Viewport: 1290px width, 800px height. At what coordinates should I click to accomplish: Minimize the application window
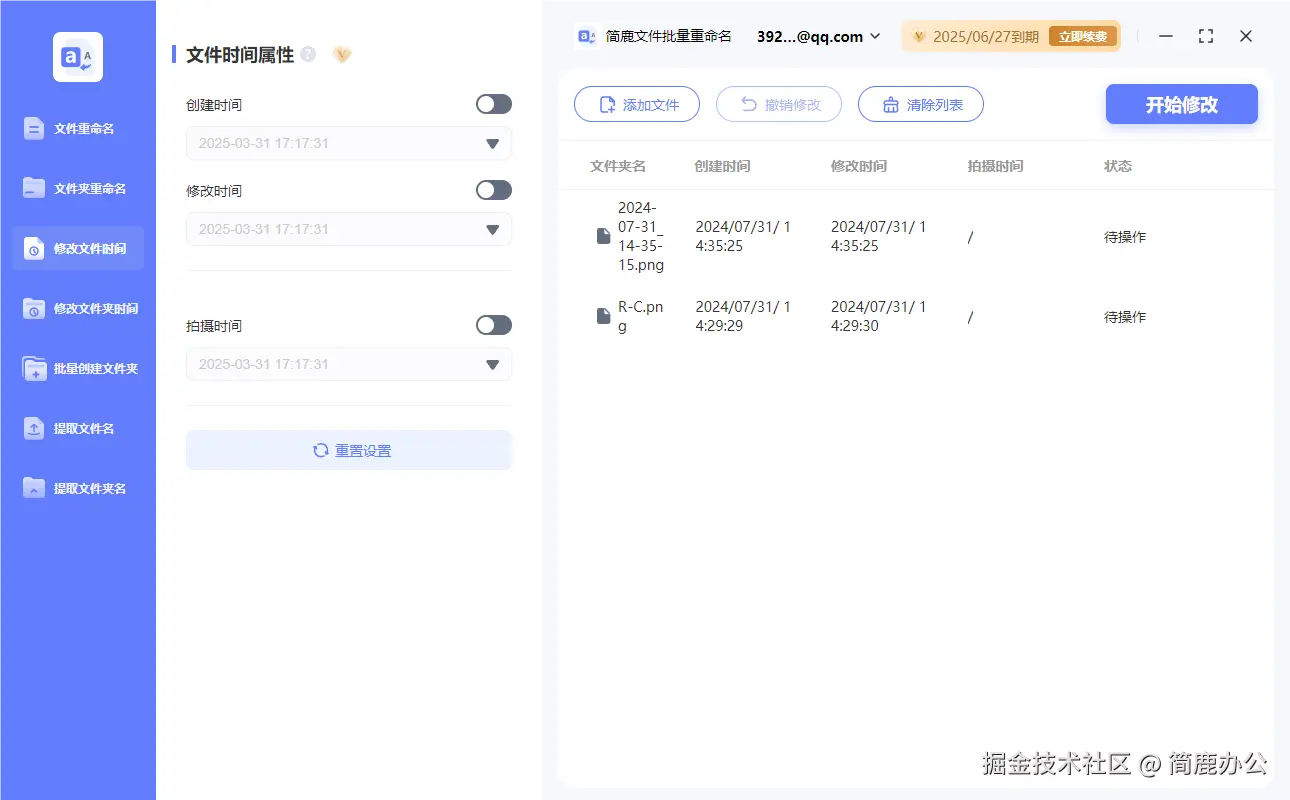click(x=1166, y=36)
